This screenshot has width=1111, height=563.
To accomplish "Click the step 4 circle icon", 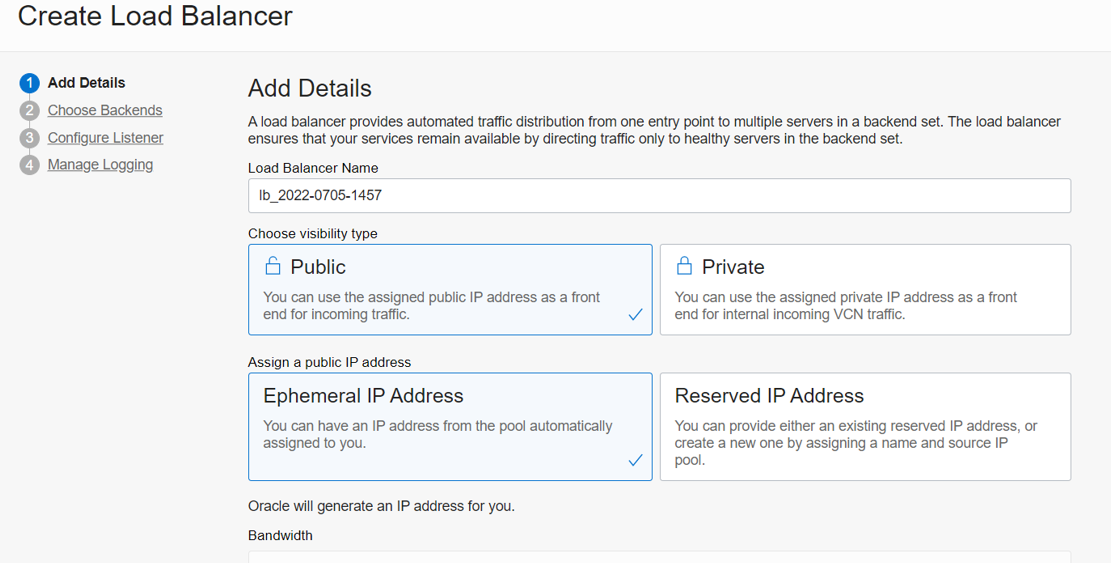I will pos(29,165).
